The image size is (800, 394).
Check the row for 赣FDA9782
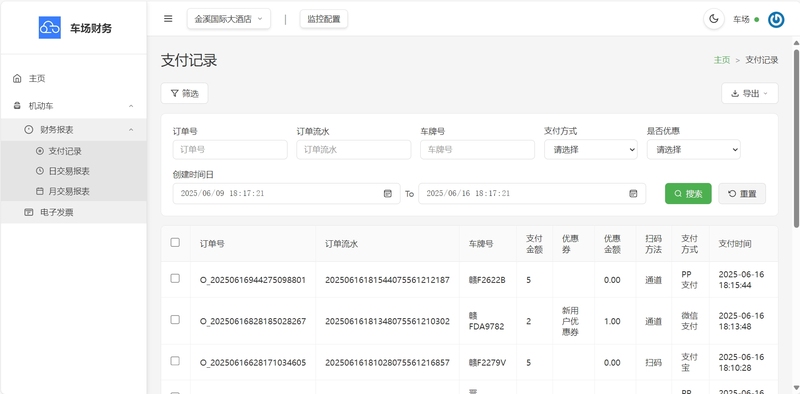[x=175, y=319]
